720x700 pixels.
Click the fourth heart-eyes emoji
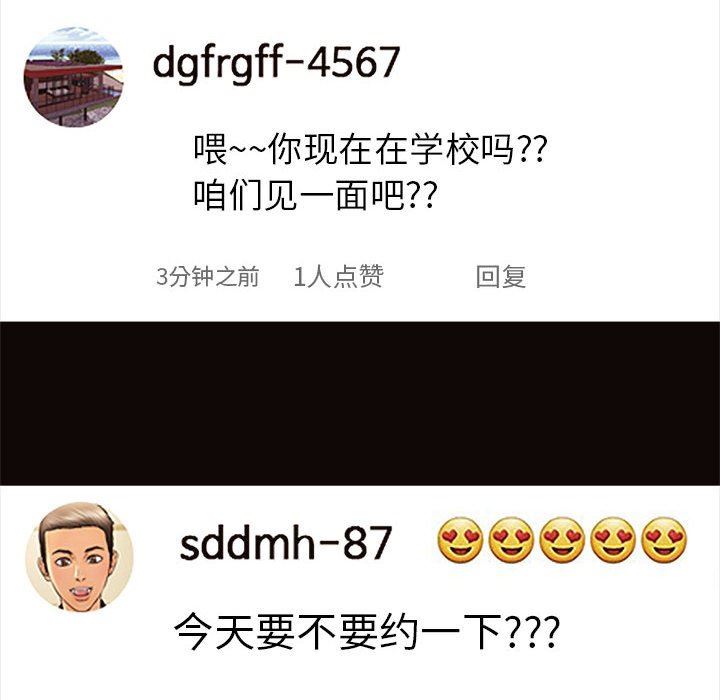613,540
